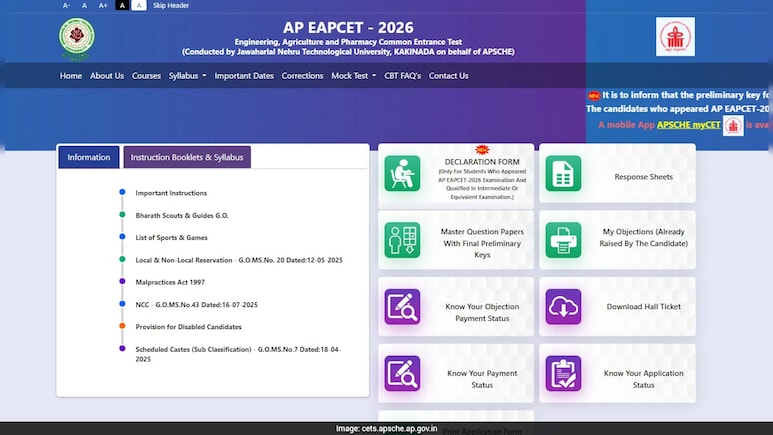
Task: Click the APSCHE myCET app icon
Action: tap(733, 125)
